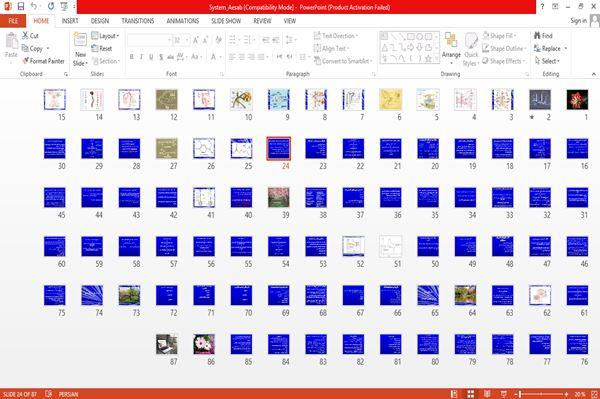Toggle Underline formatting

(151, 57)
